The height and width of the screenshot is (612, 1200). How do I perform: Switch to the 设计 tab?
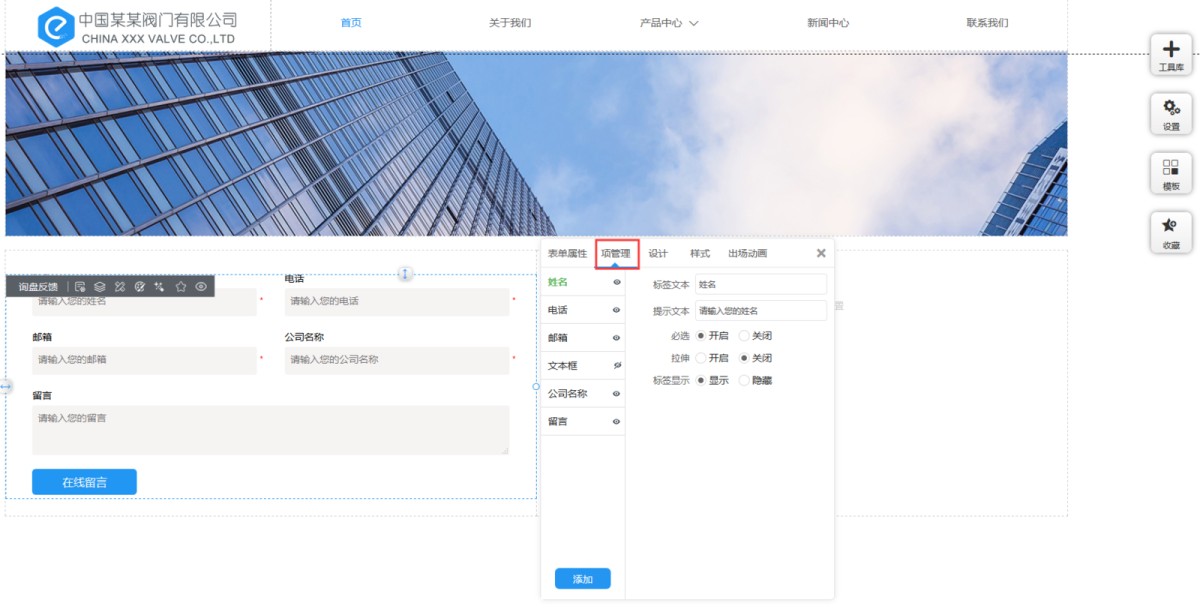[x=658, y=254]
